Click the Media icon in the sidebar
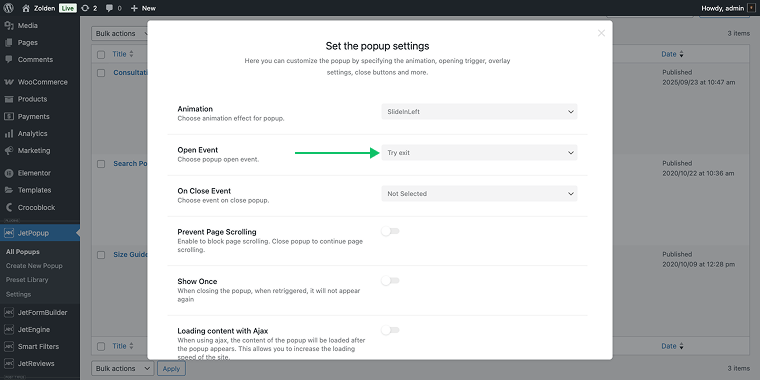Image resolution: width=760 pixels, height=380 pixels. [x=9, y=25]
